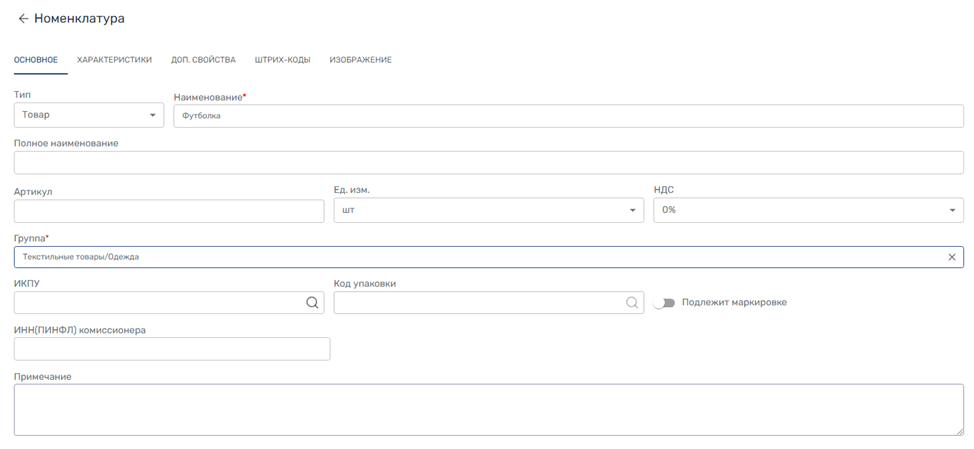974x449 pixels.
Task: Toggle the Подлежит маркировке switch
Action: pos(664,303)
